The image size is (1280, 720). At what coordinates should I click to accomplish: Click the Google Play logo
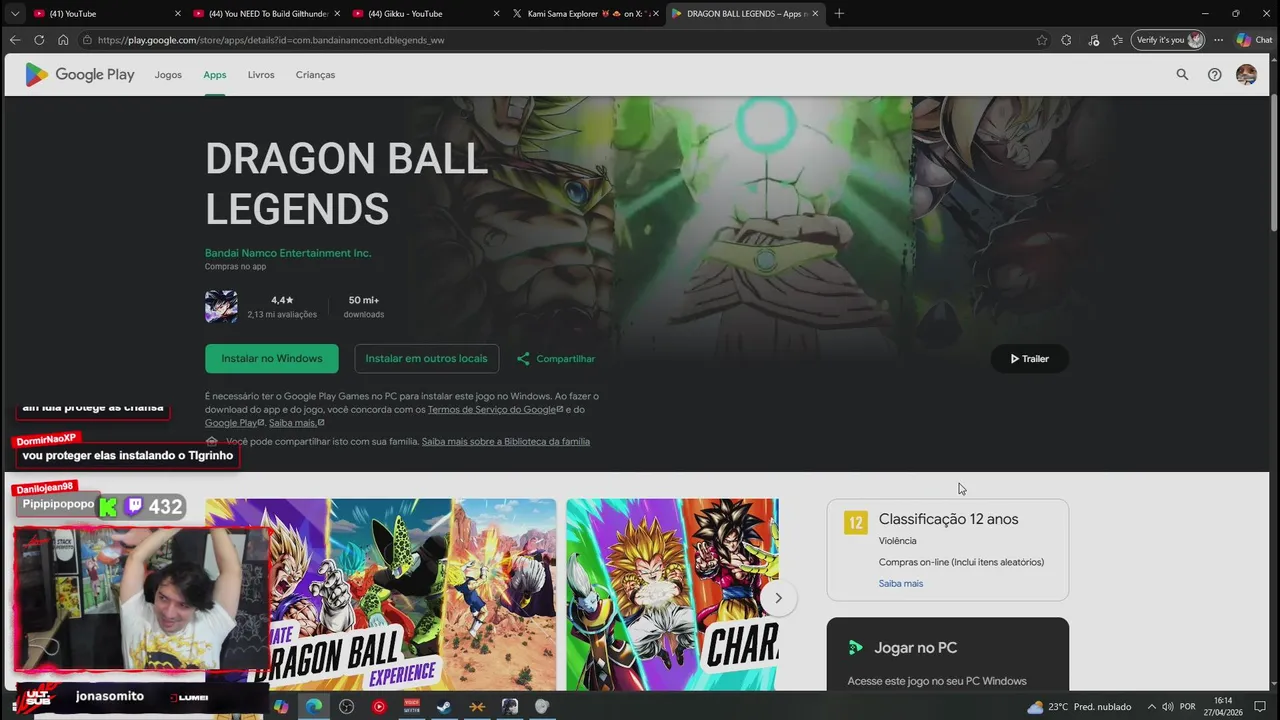79,75
